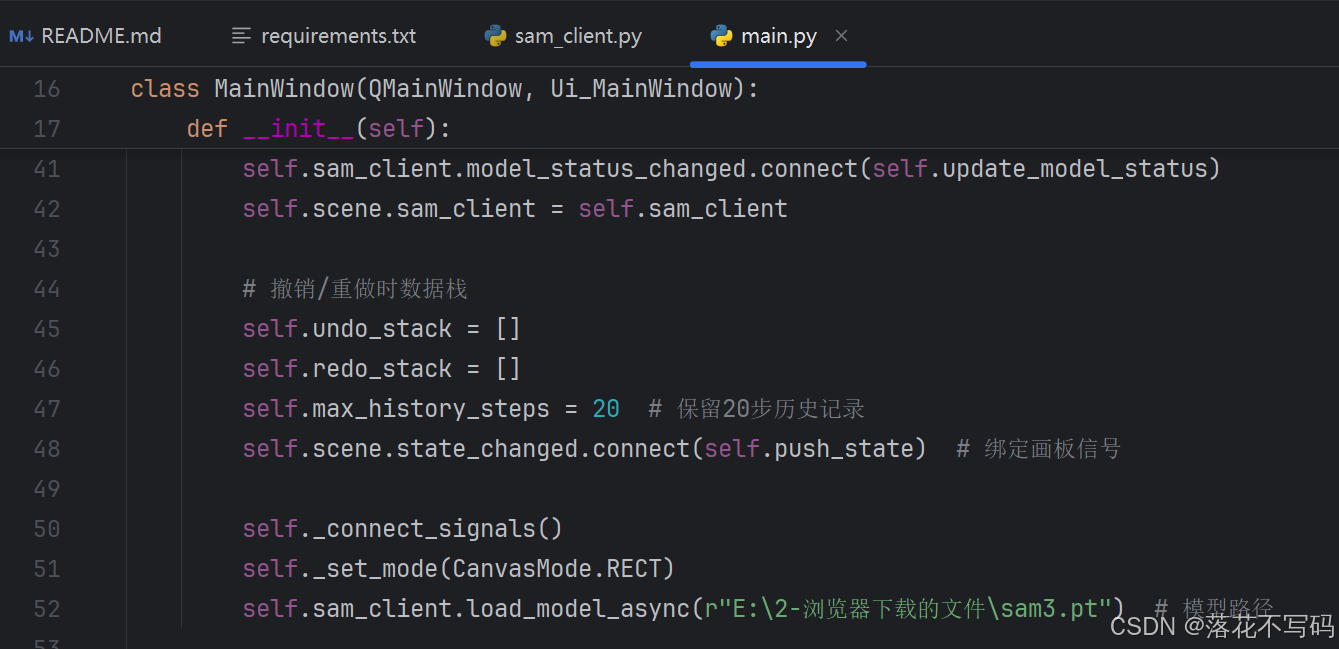Close the main.py tab
1339x649 pixels.
click(842, 36)
